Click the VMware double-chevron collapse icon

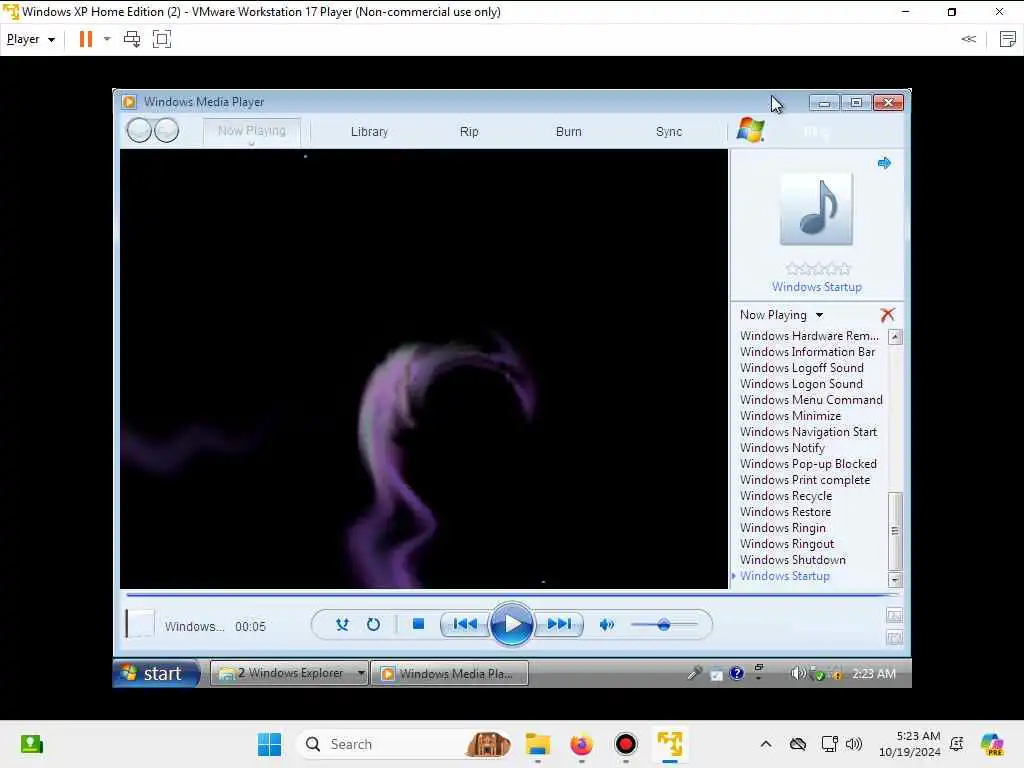968,39
